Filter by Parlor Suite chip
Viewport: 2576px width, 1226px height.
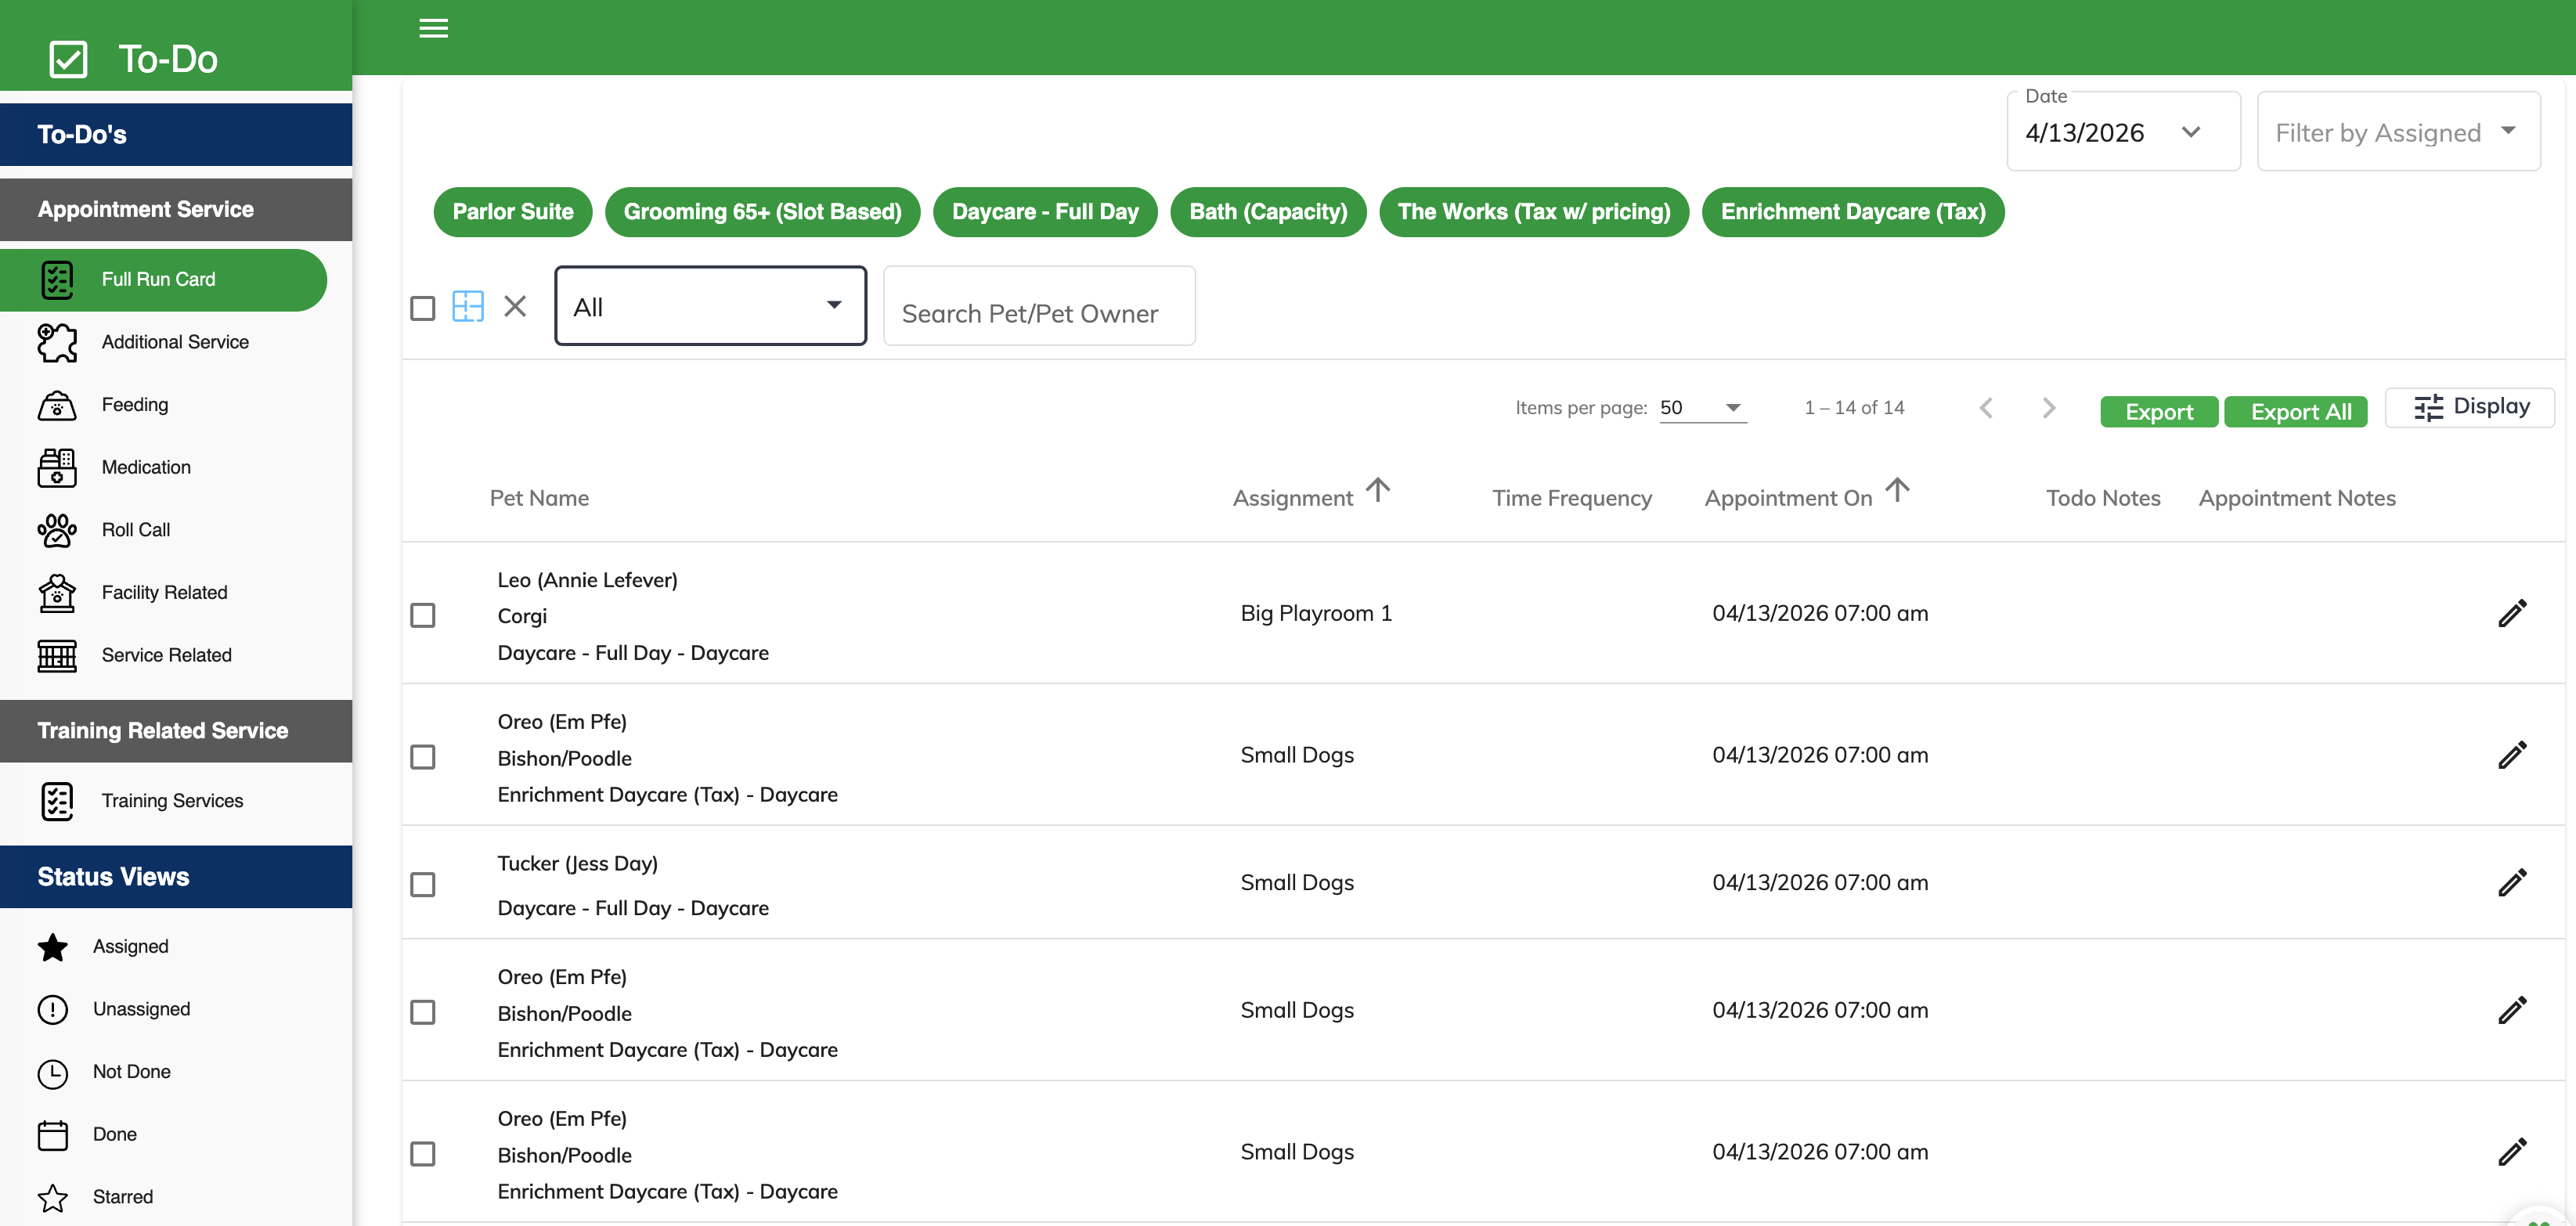(512, 212)
